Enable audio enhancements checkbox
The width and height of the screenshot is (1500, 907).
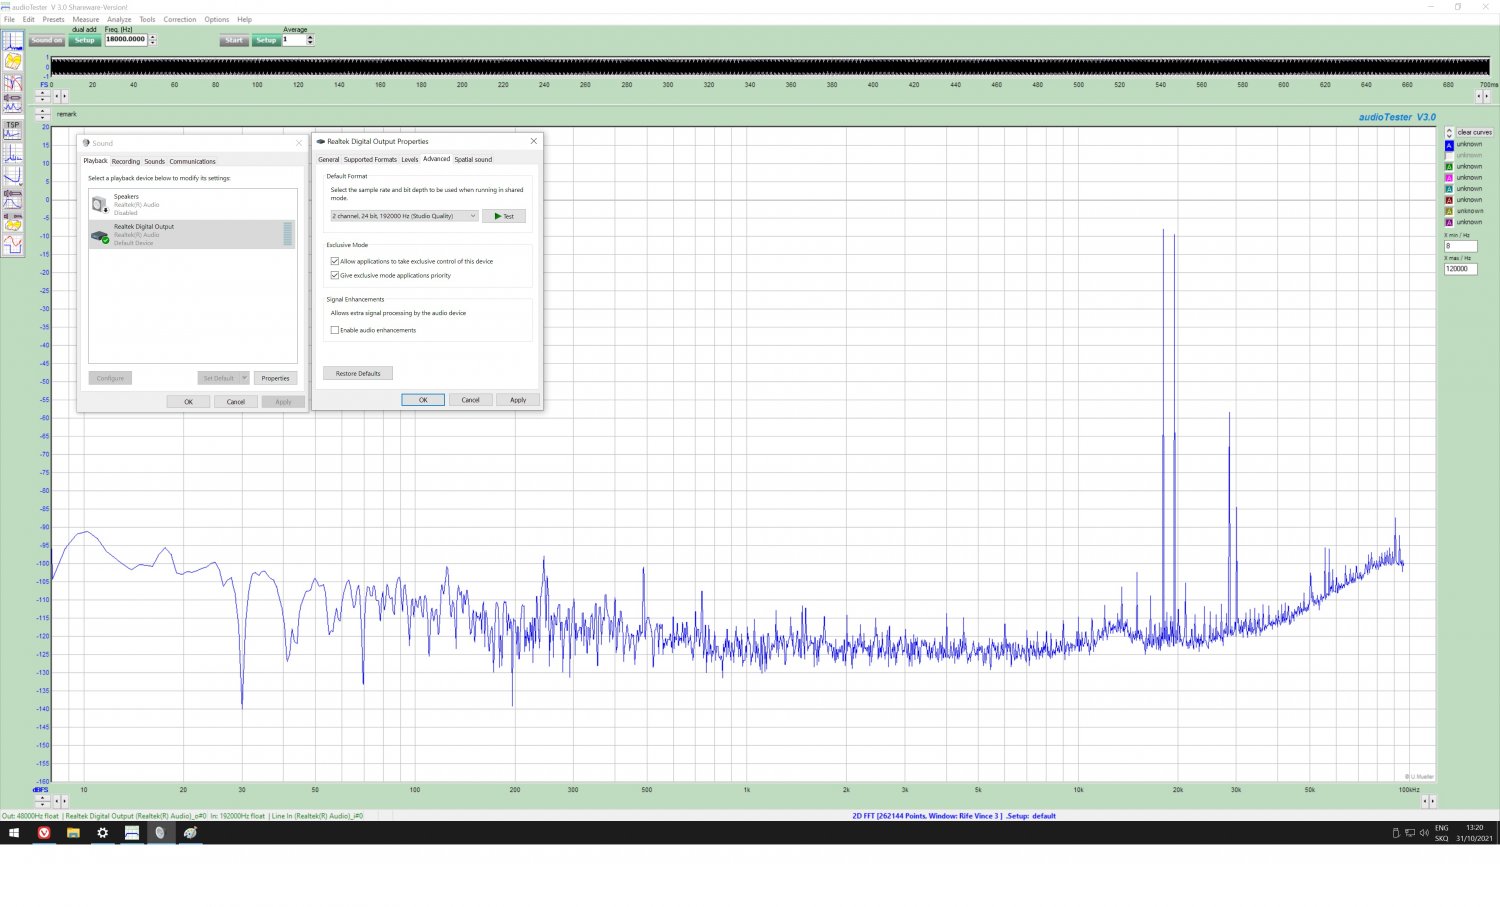point(335,330)
